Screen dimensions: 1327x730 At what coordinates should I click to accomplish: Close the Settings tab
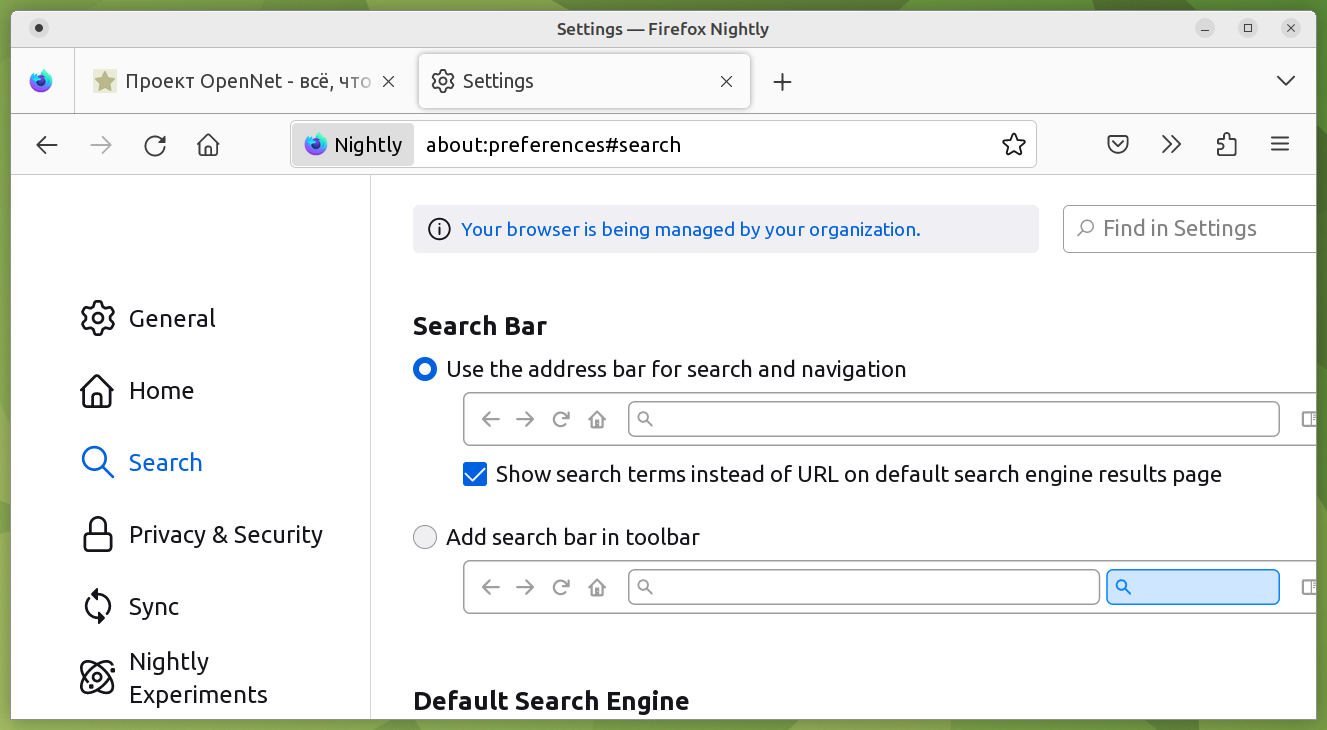[x=727, y=82]
